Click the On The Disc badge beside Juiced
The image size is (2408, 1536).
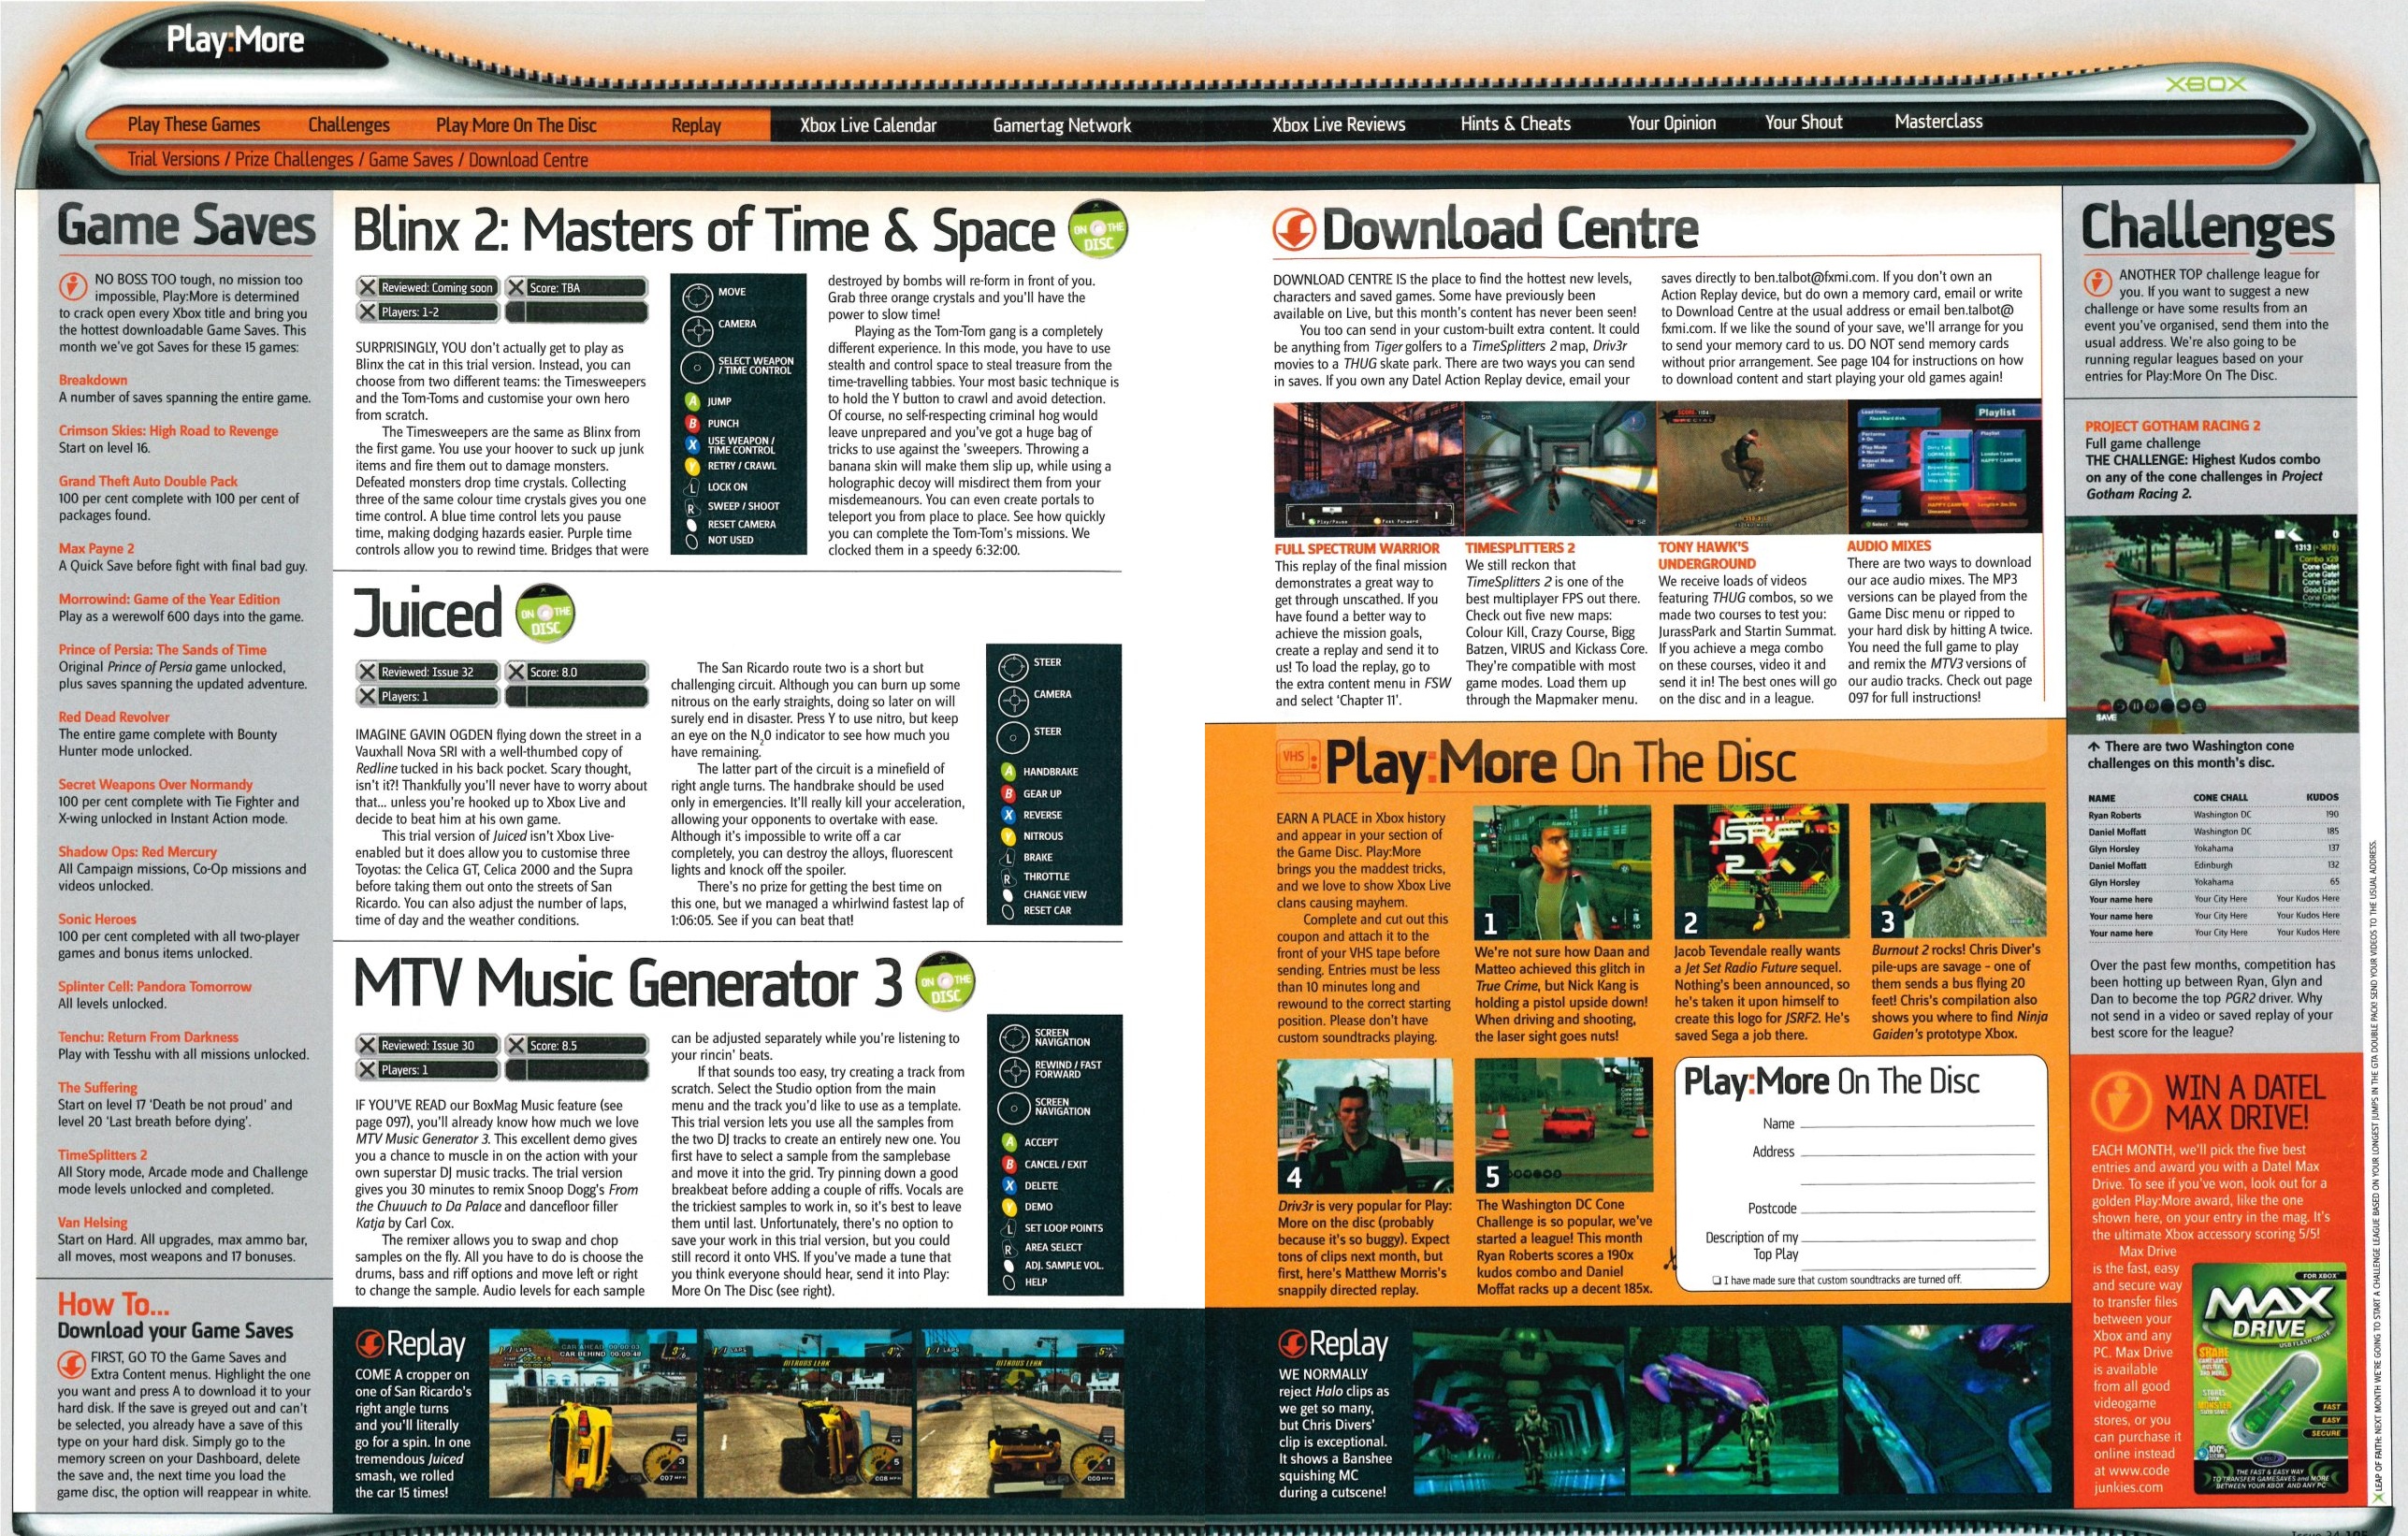[x=545, y=612]
